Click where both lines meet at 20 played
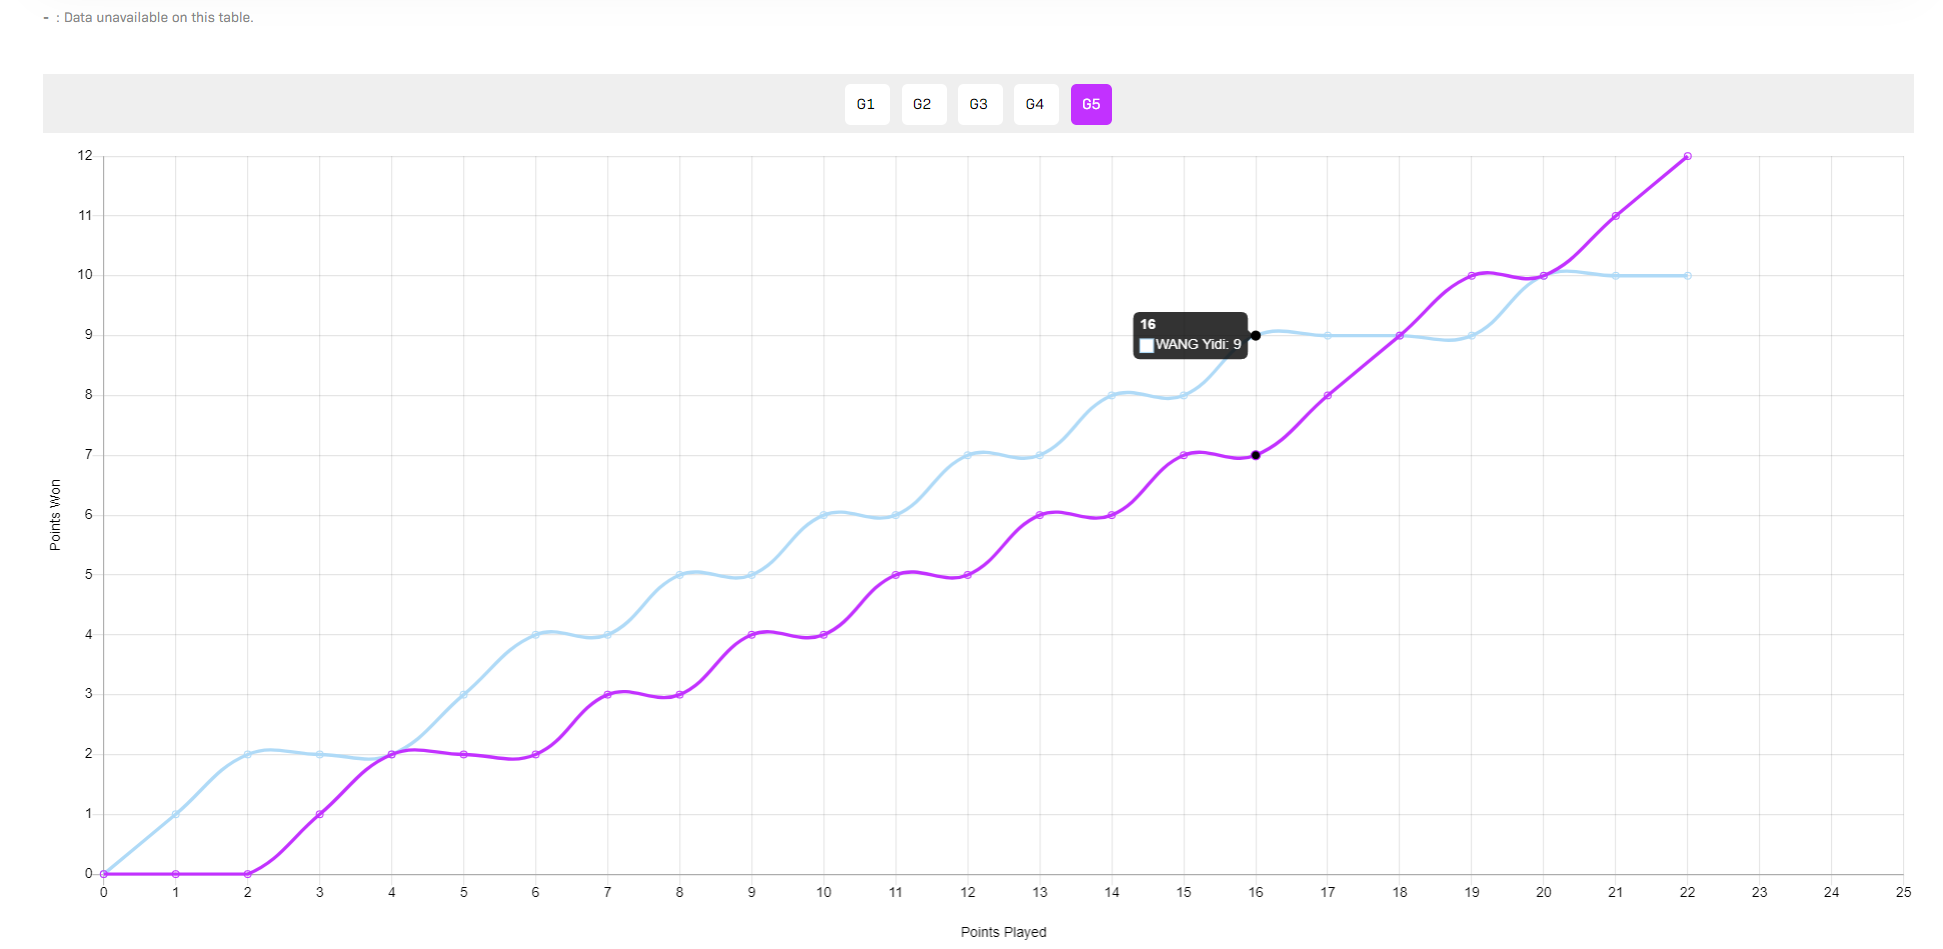 [x=1544, y=276]
